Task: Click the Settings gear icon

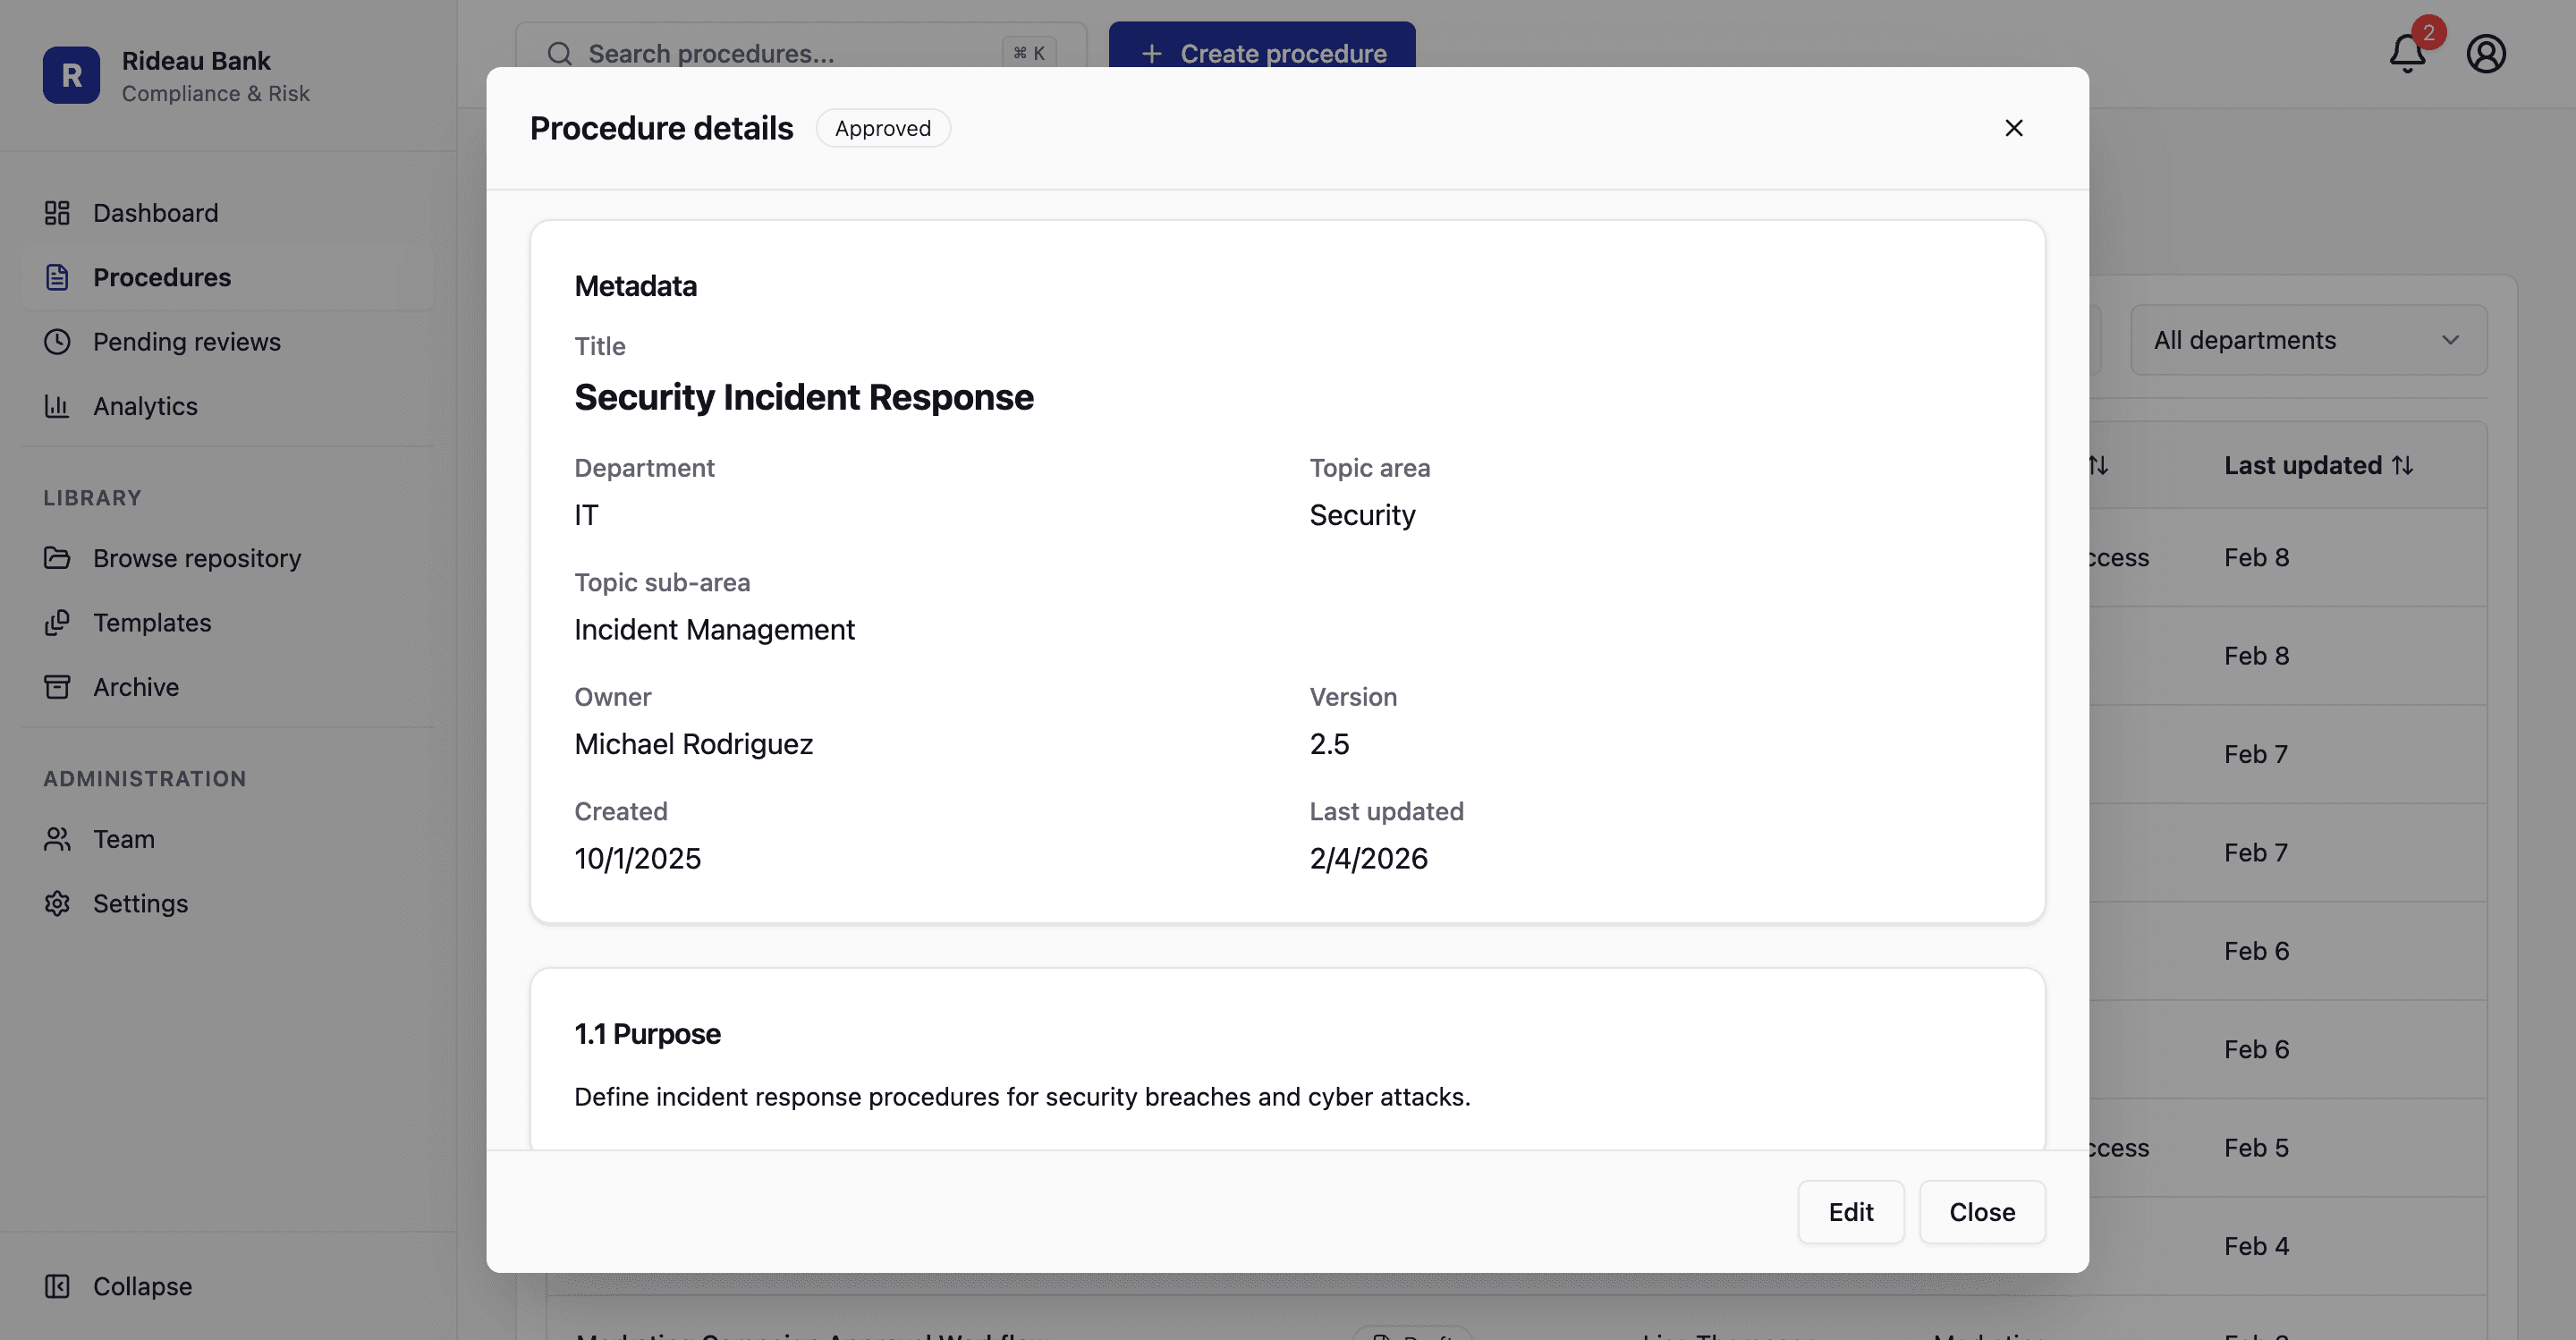Action: pos(57,903)
